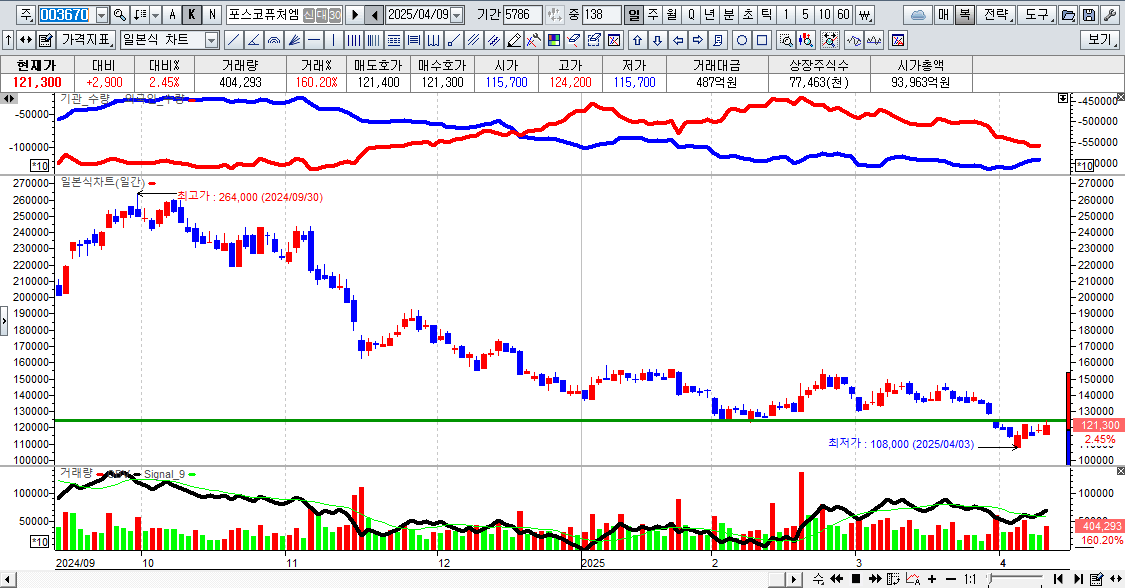Click the text note marker tool
This screenshot has width=1125, height=588.
tap(718, 40)
